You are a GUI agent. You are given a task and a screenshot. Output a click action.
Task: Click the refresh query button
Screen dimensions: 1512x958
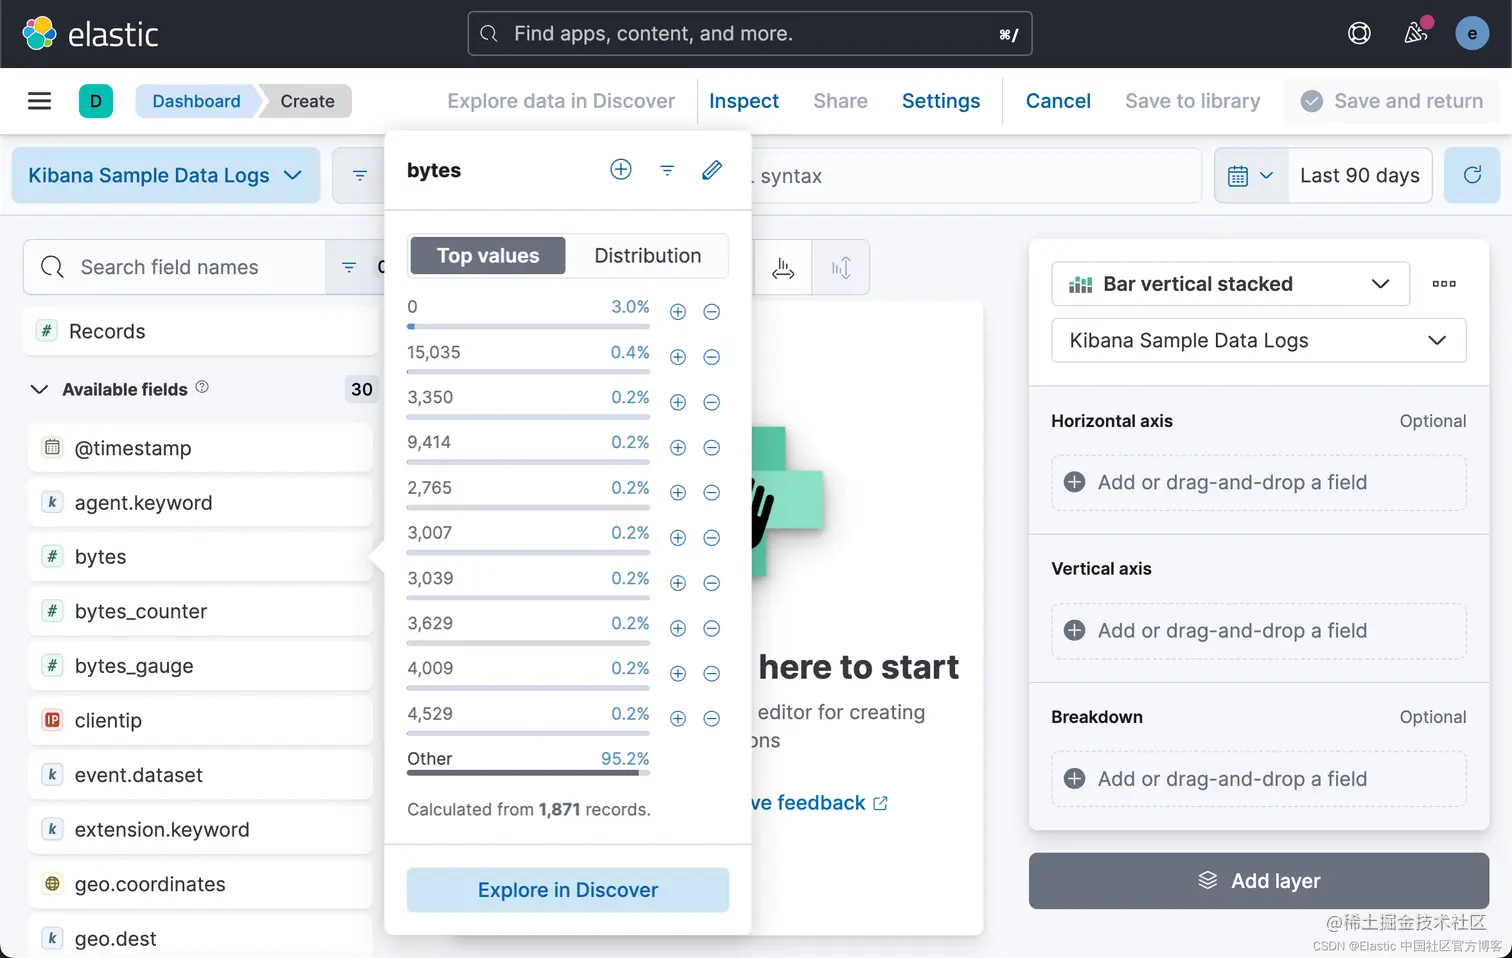point(1472,175)
